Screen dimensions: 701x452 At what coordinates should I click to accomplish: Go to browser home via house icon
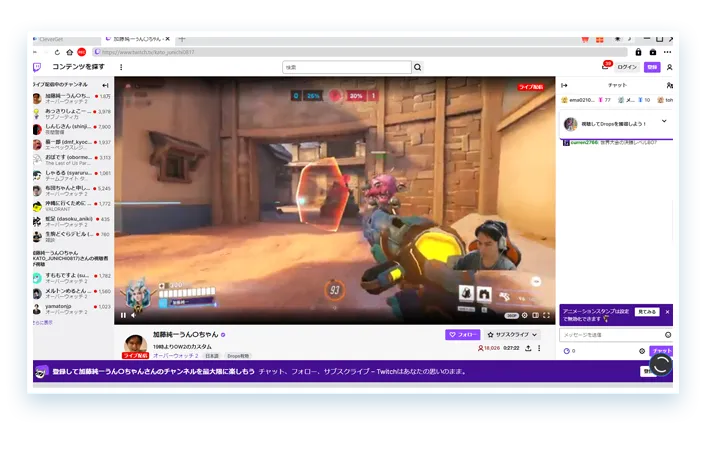(69, 52)
